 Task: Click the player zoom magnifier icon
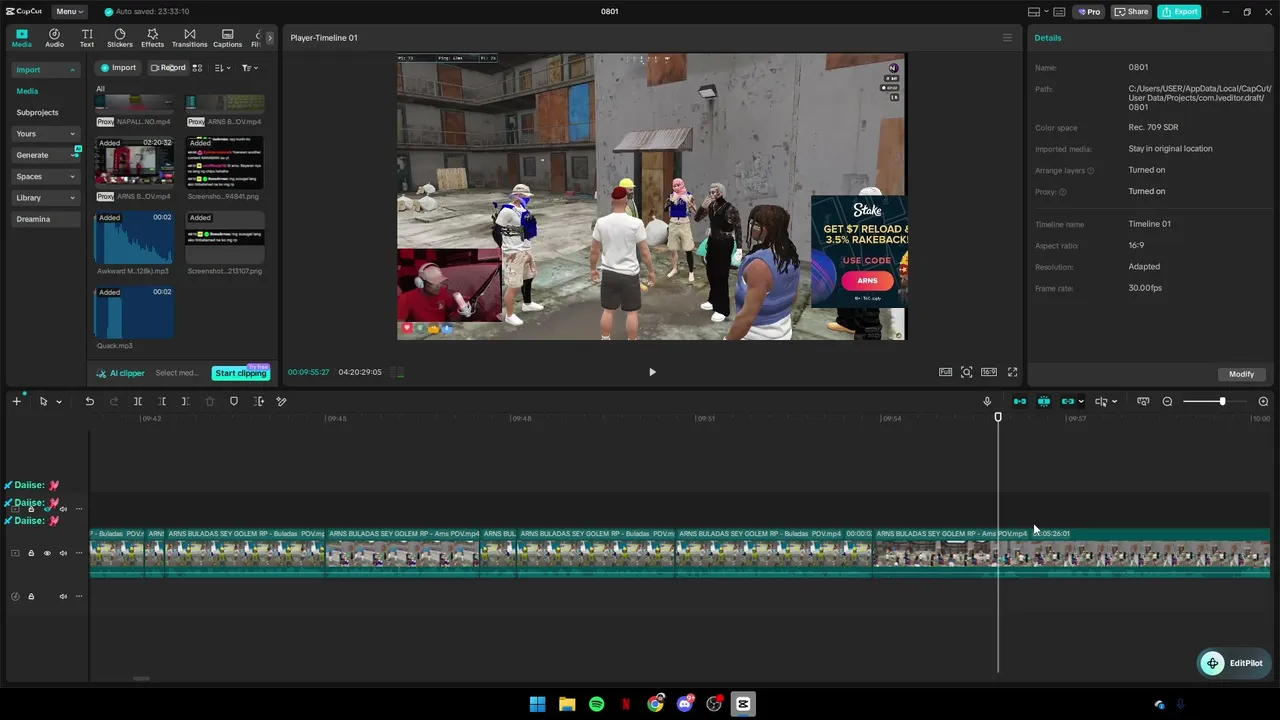tap(967, 372)
